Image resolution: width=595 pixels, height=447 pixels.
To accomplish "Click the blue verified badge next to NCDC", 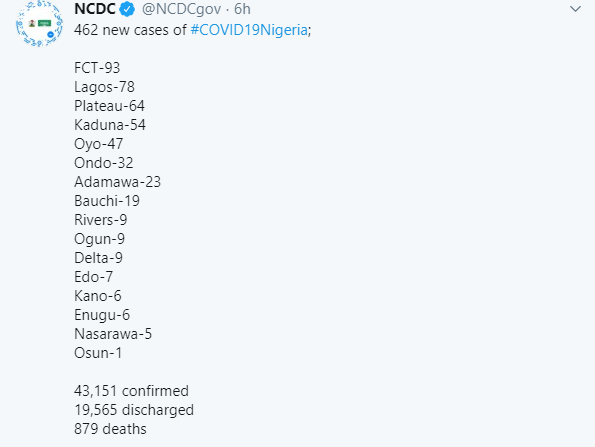I will 127,9.
